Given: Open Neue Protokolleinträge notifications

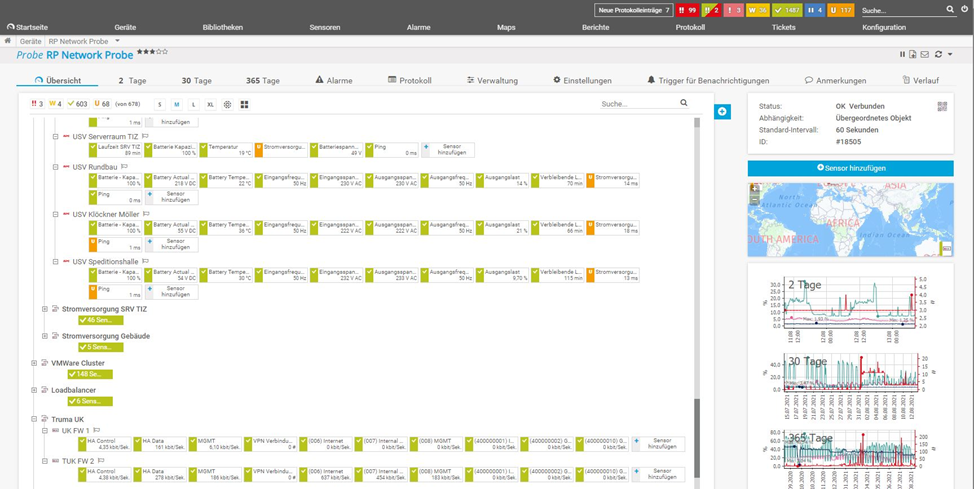Looking at the screenshot, I should 634,10.
